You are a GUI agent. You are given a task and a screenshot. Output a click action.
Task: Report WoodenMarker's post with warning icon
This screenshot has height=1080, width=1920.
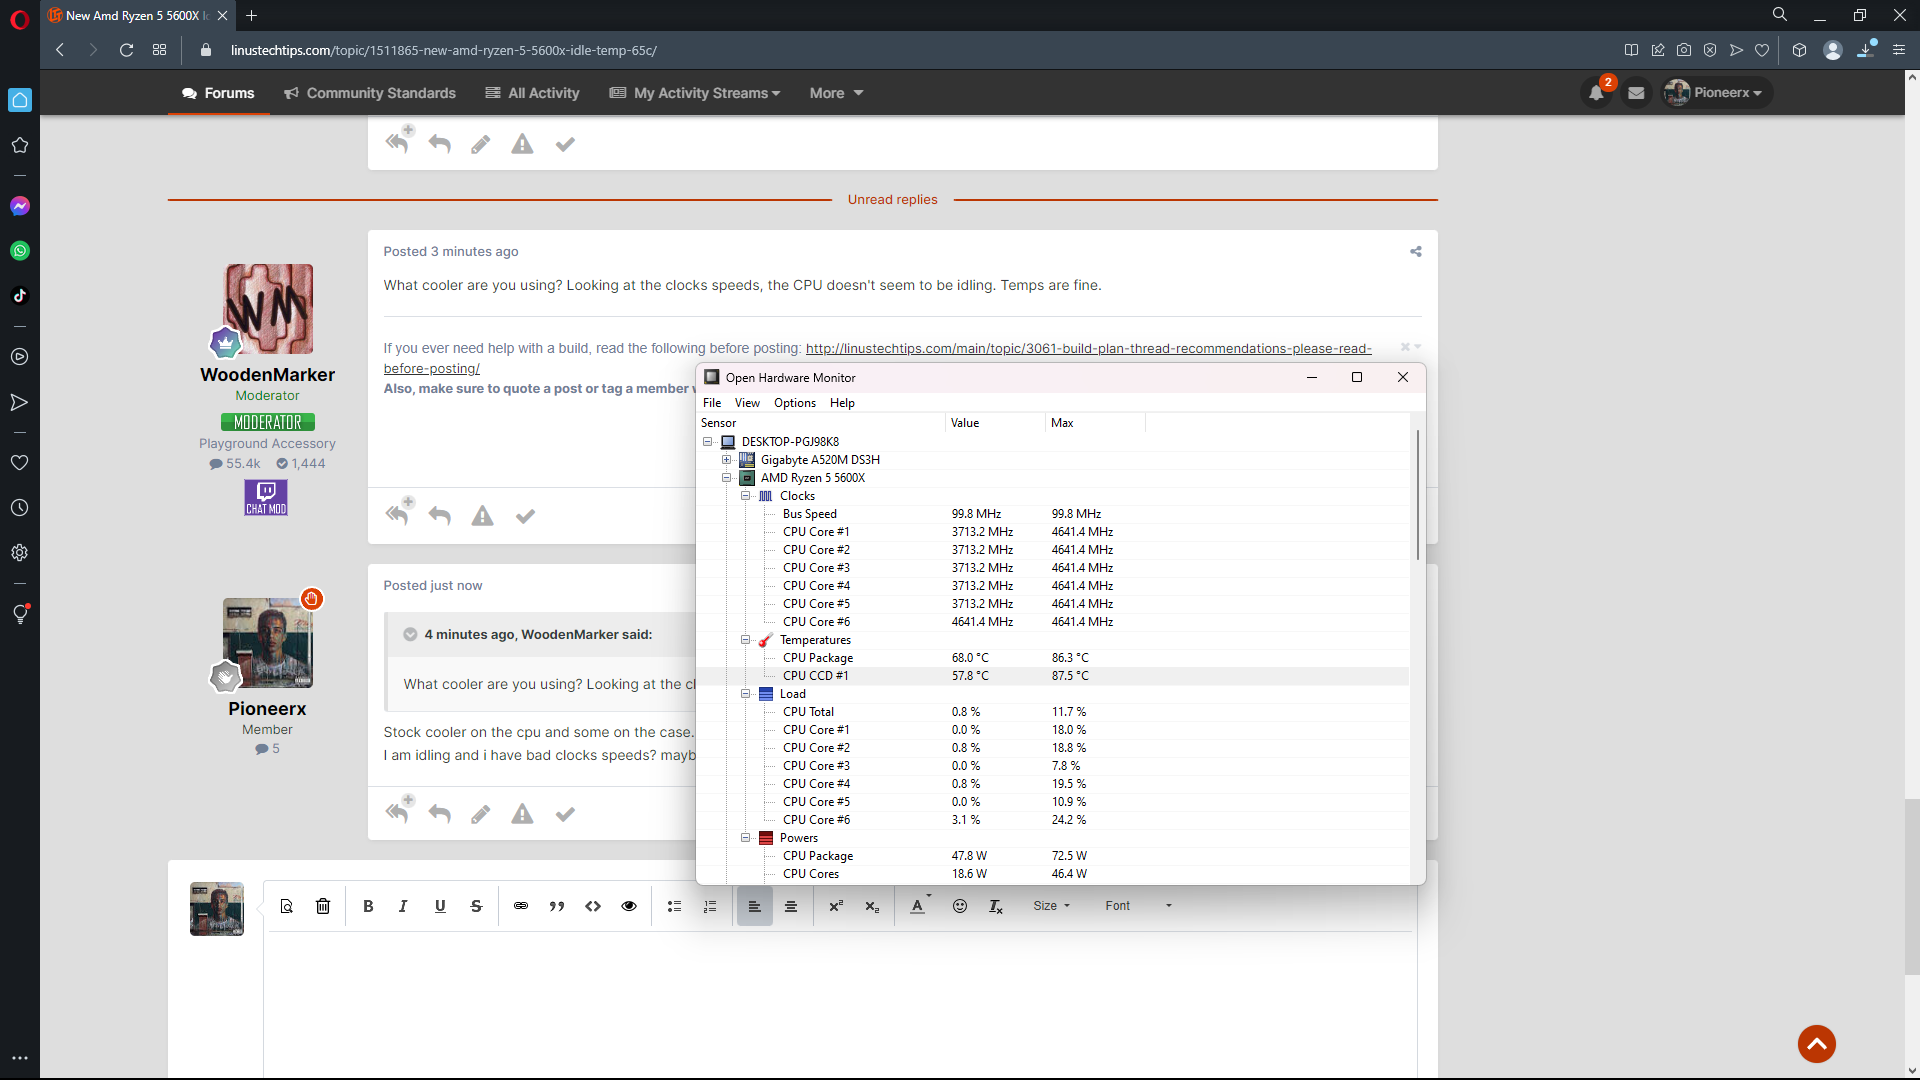tap(483, 516)
